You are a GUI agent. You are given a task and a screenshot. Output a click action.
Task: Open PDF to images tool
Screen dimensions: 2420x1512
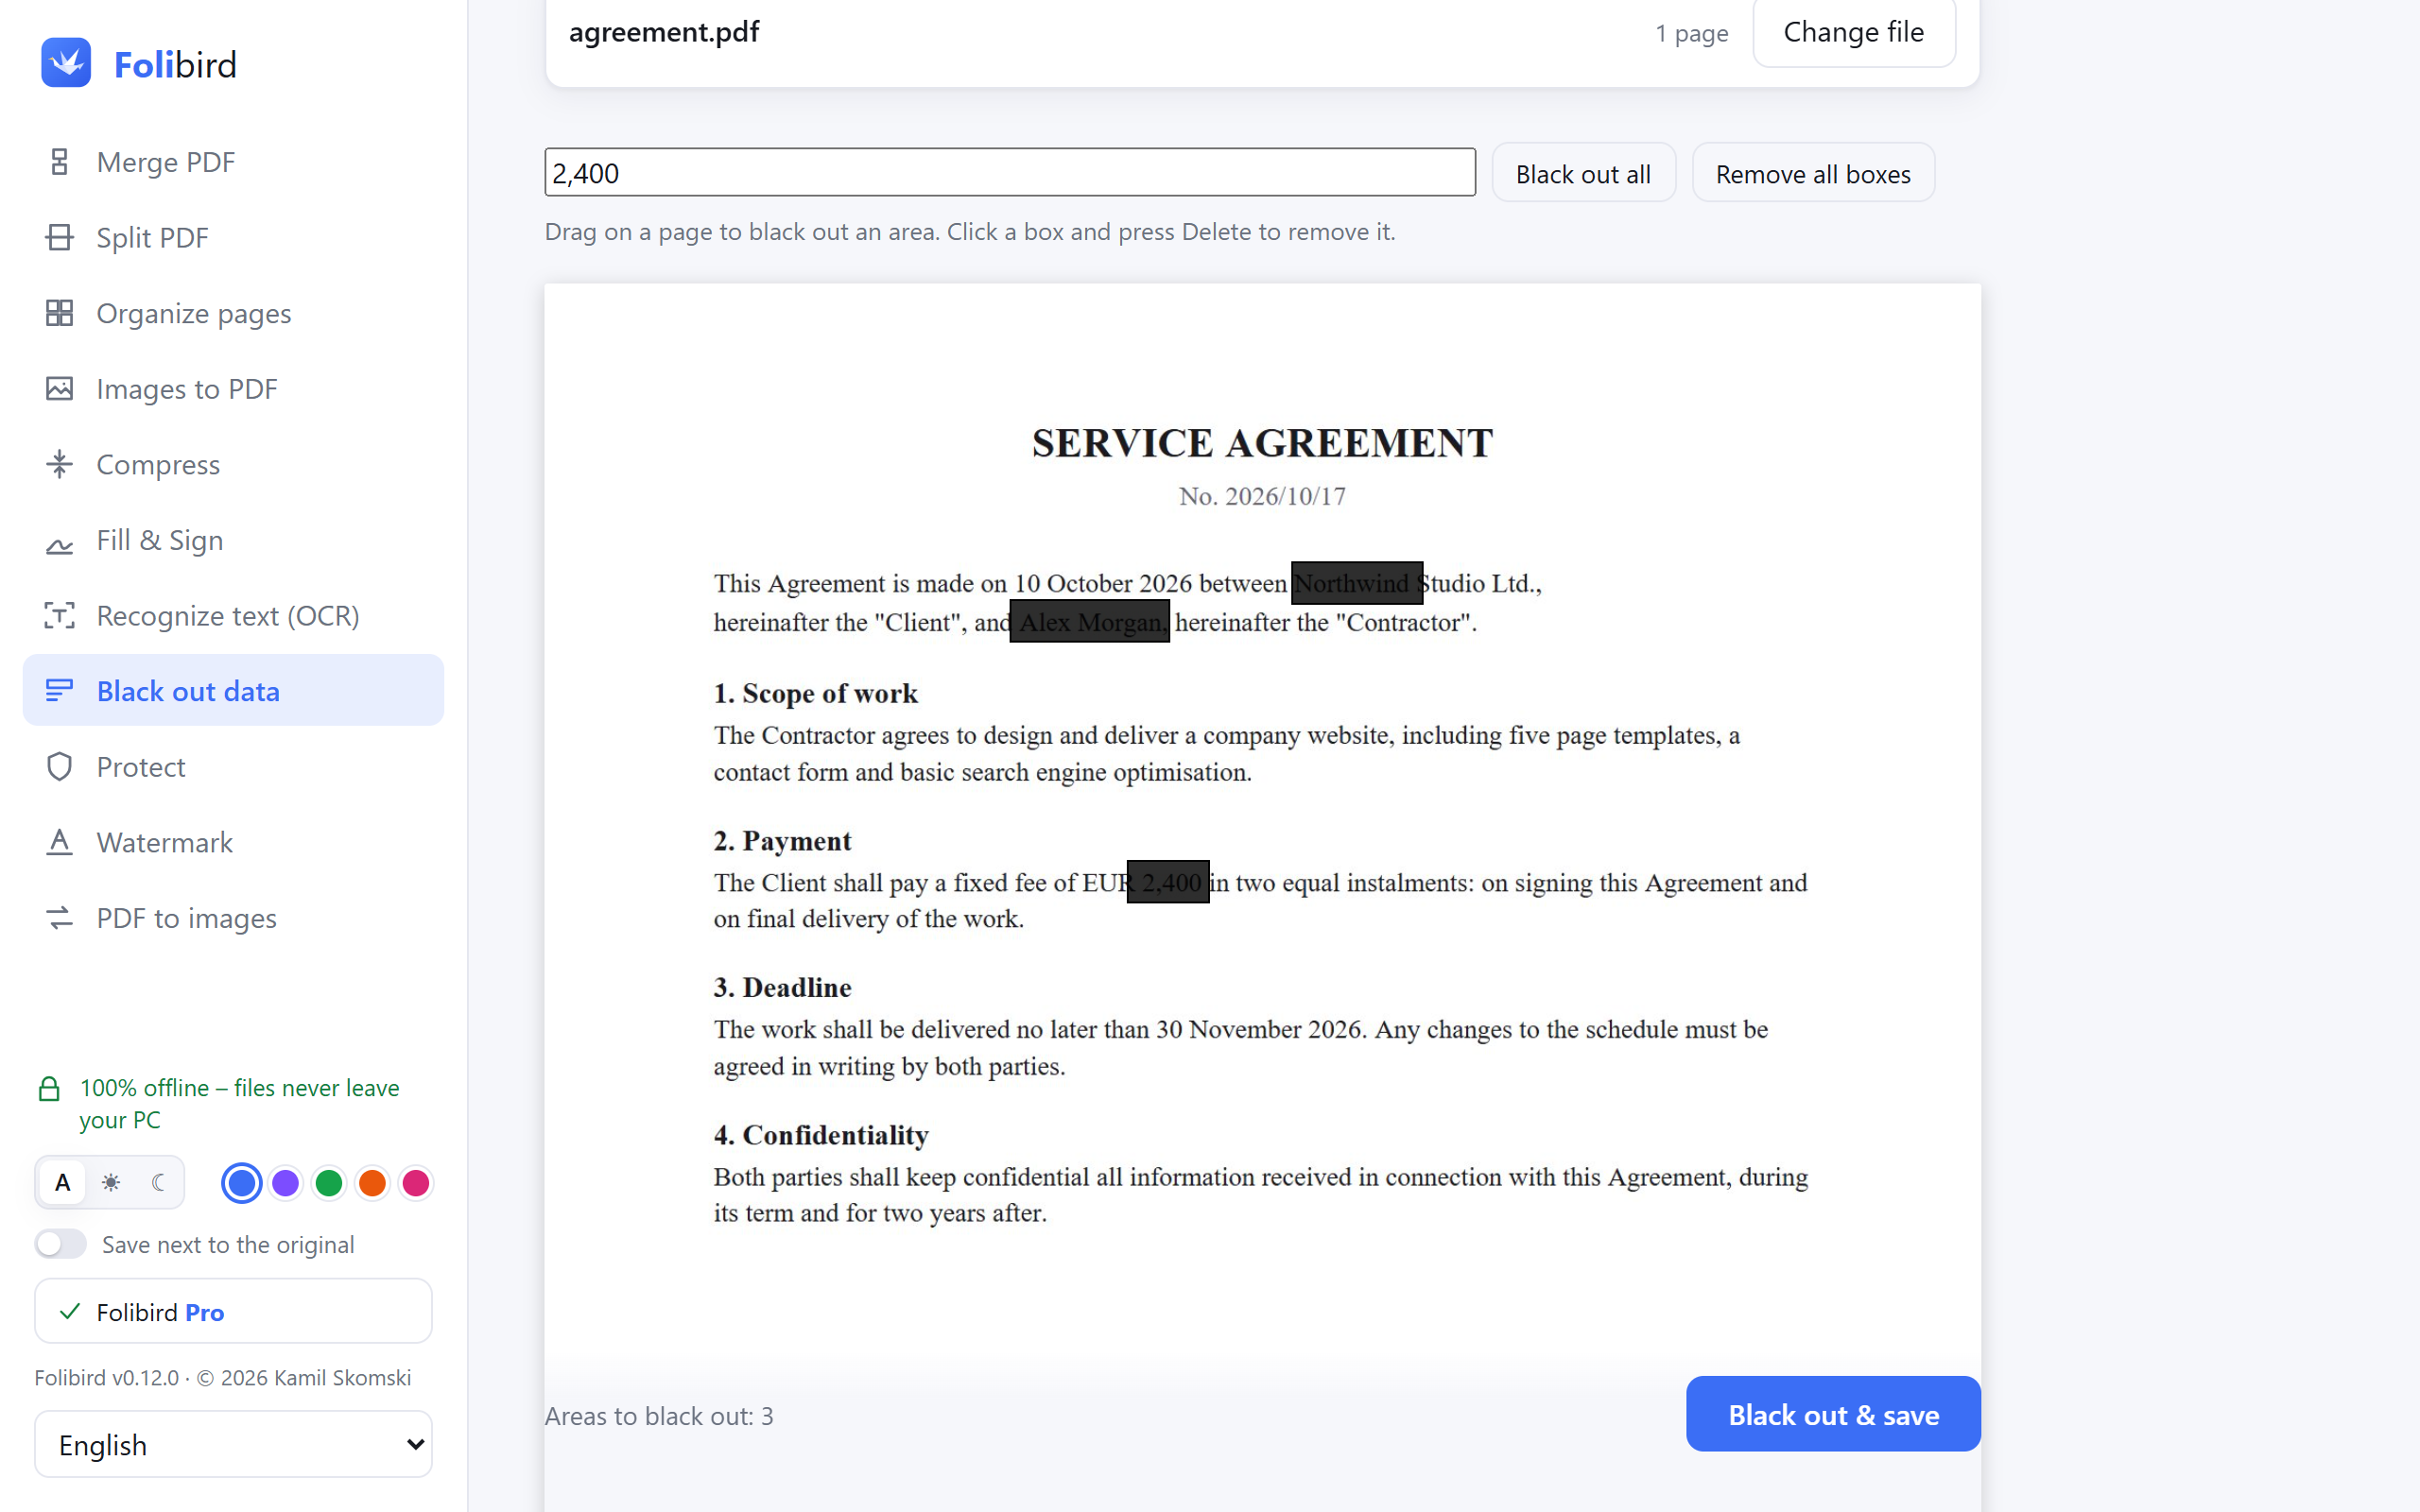pos(233,917)
